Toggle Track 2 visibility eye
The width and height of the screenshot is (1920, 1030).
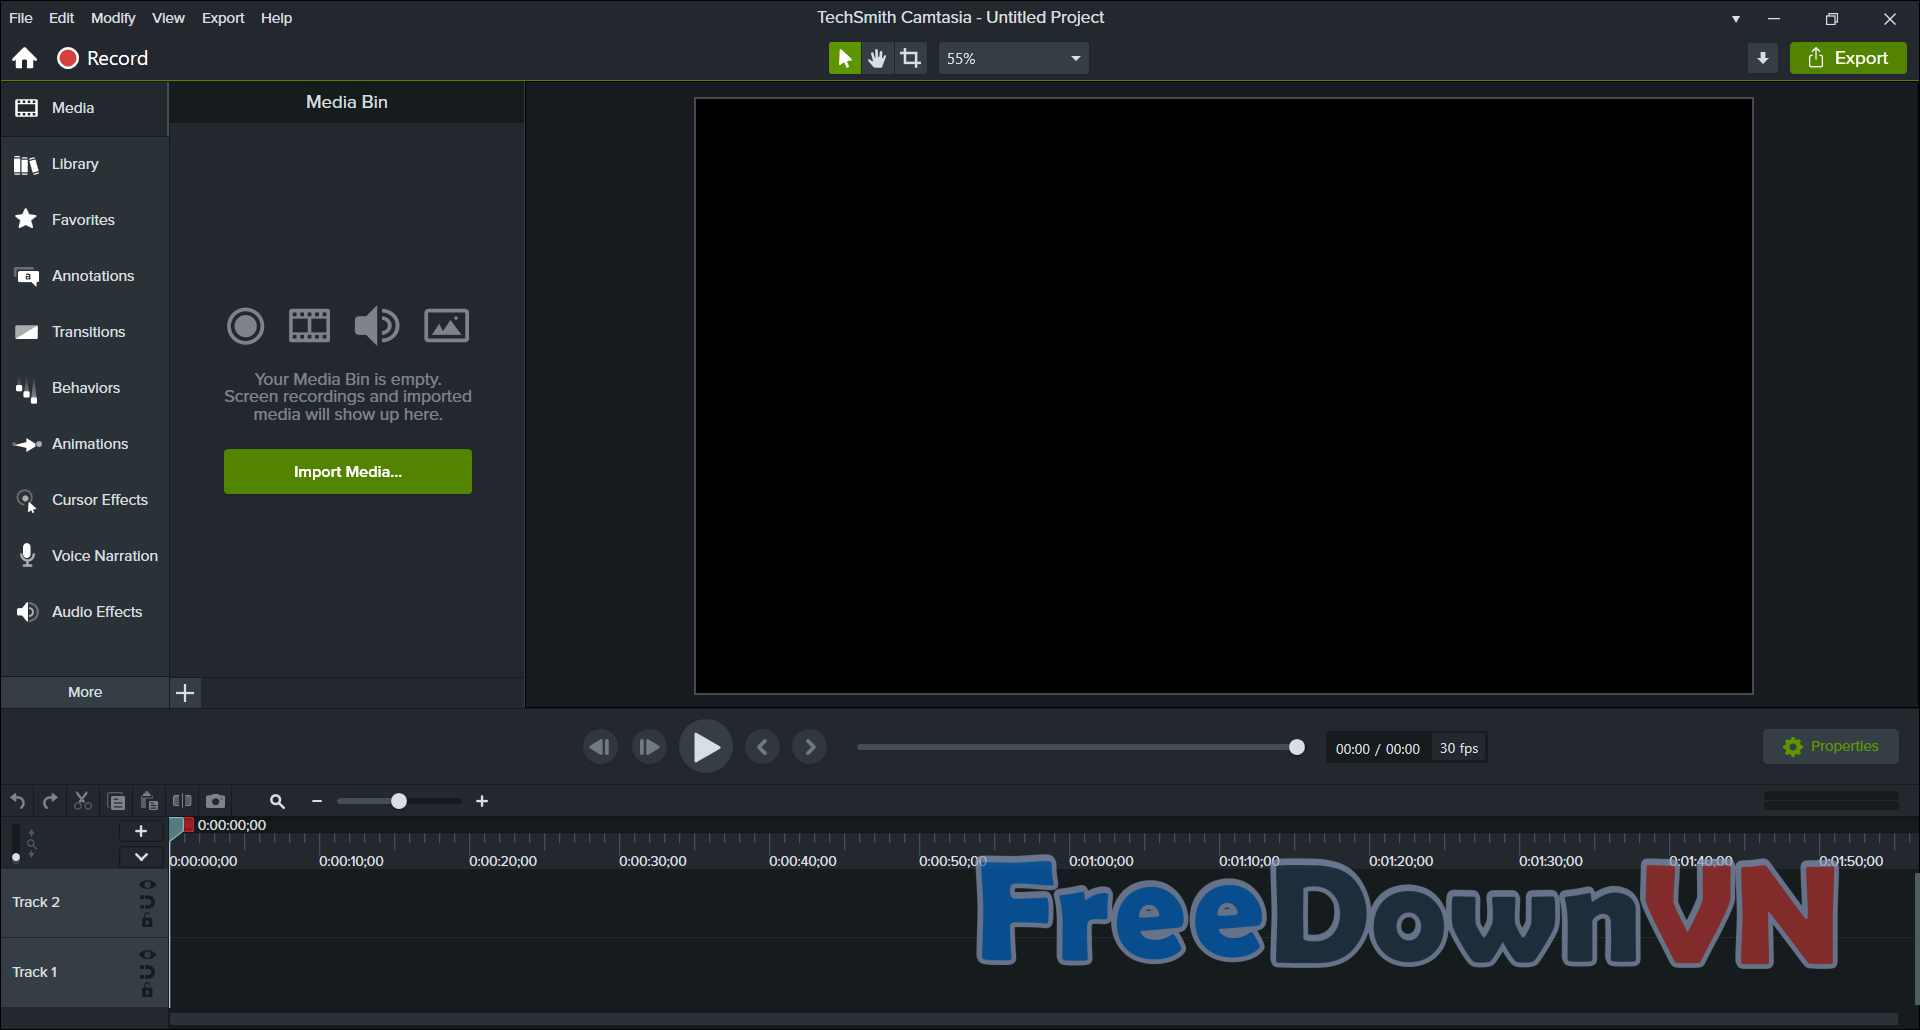pos(147,885)
